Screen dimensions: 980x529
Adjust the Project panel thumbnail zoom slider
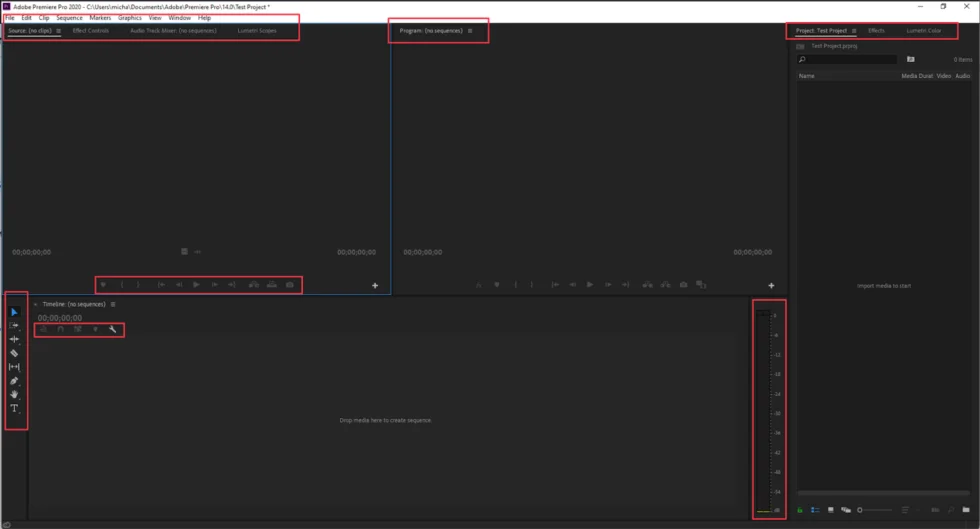click(874, 510)
